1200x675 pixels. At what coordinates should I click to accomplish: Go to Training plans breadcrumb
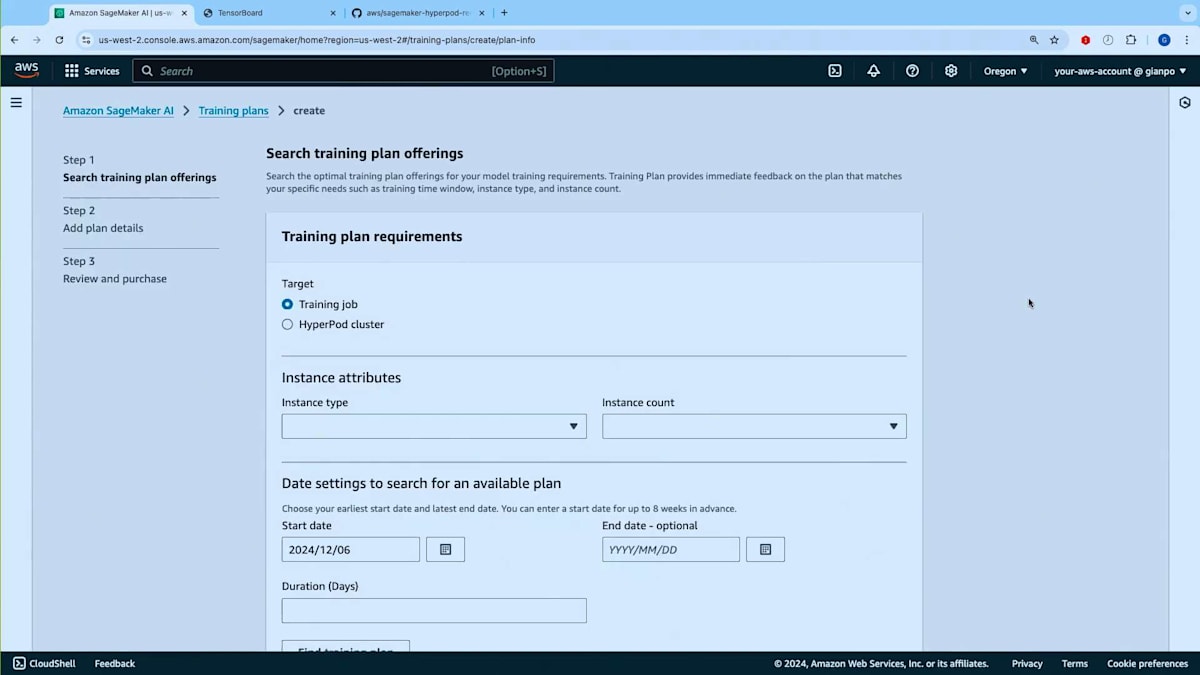pyautogui.click(x=233, y=111)
